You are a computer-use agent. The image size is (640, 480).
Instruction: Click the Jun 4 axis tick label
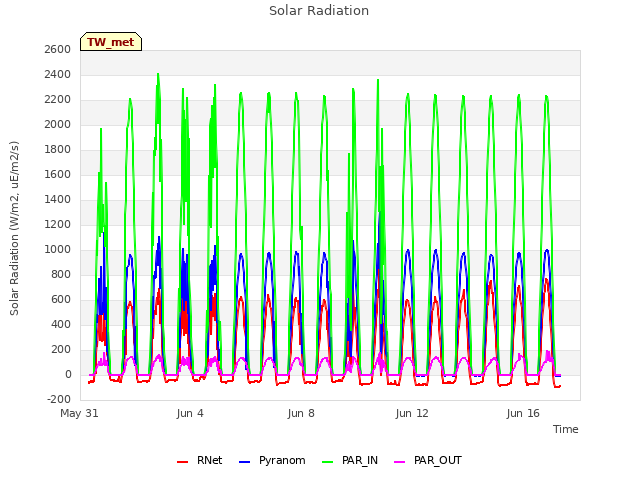click(190, 413)
